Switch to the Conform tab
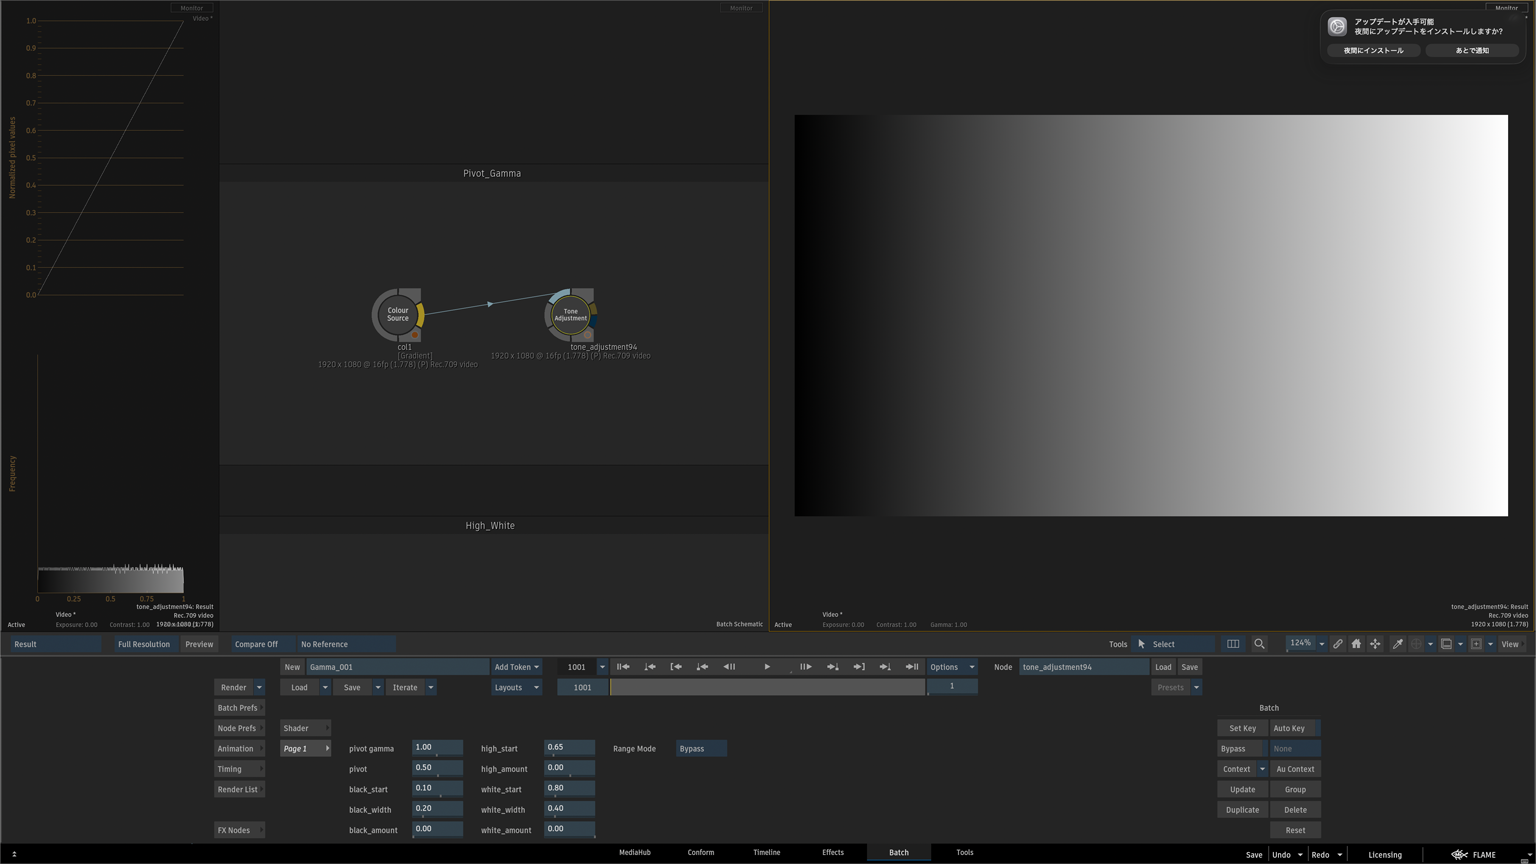The image size is (1536, 864). [701, 853]
